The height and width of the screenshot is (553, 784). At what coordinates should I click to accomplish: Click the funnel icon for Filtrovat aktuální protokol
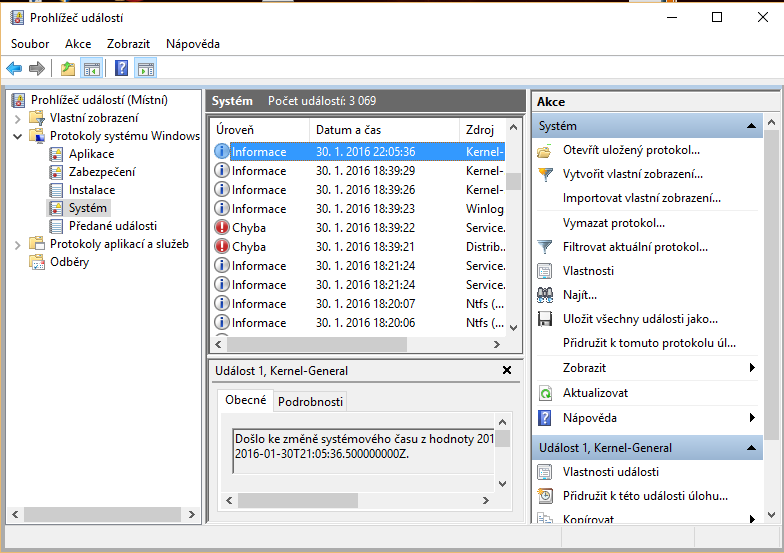click(545, 247)
